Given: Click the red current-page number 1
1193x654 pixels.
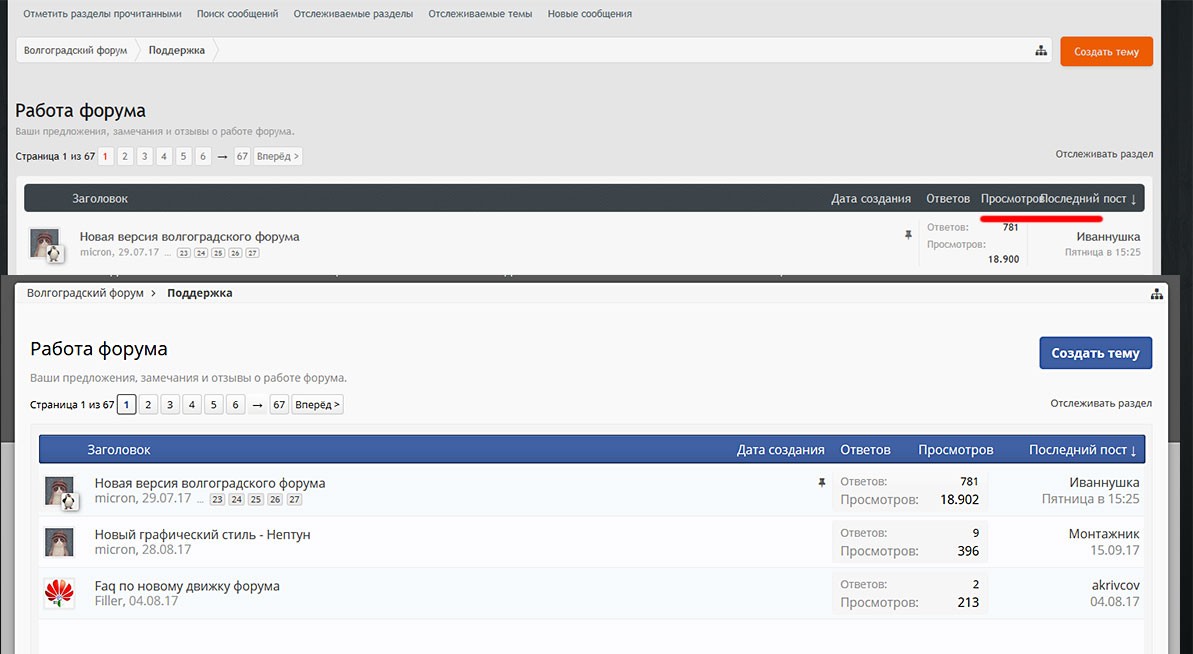Looking at the screenshot, I should coord(106,156).
